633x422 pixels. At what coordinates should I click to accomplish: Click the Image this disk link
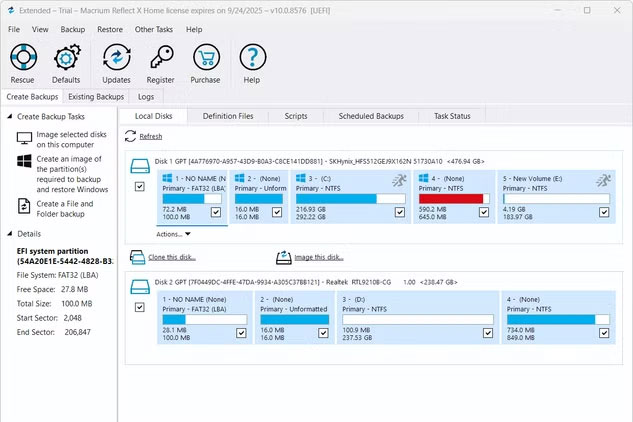[317, 257]
